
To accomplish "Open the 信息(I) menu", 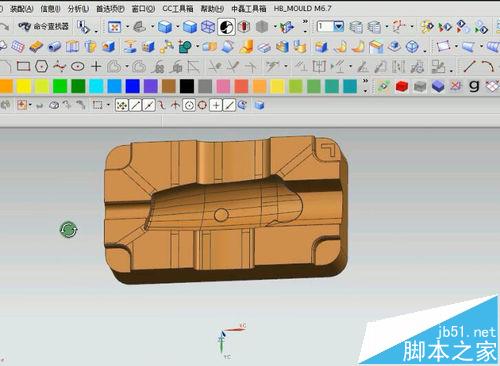I will tap(50, 9).
